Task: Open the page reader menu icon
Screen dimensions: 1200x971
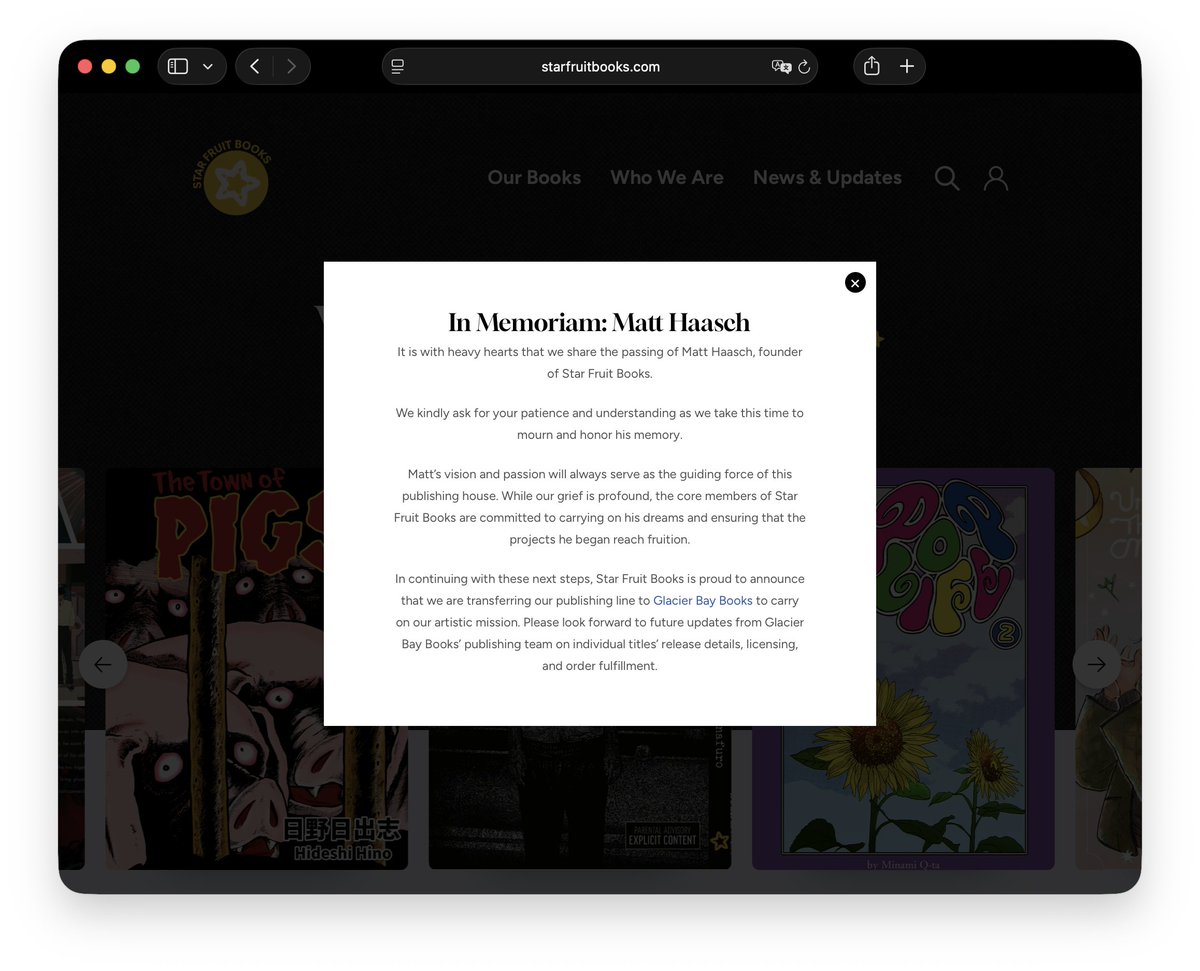Action: tap(398, 67)
